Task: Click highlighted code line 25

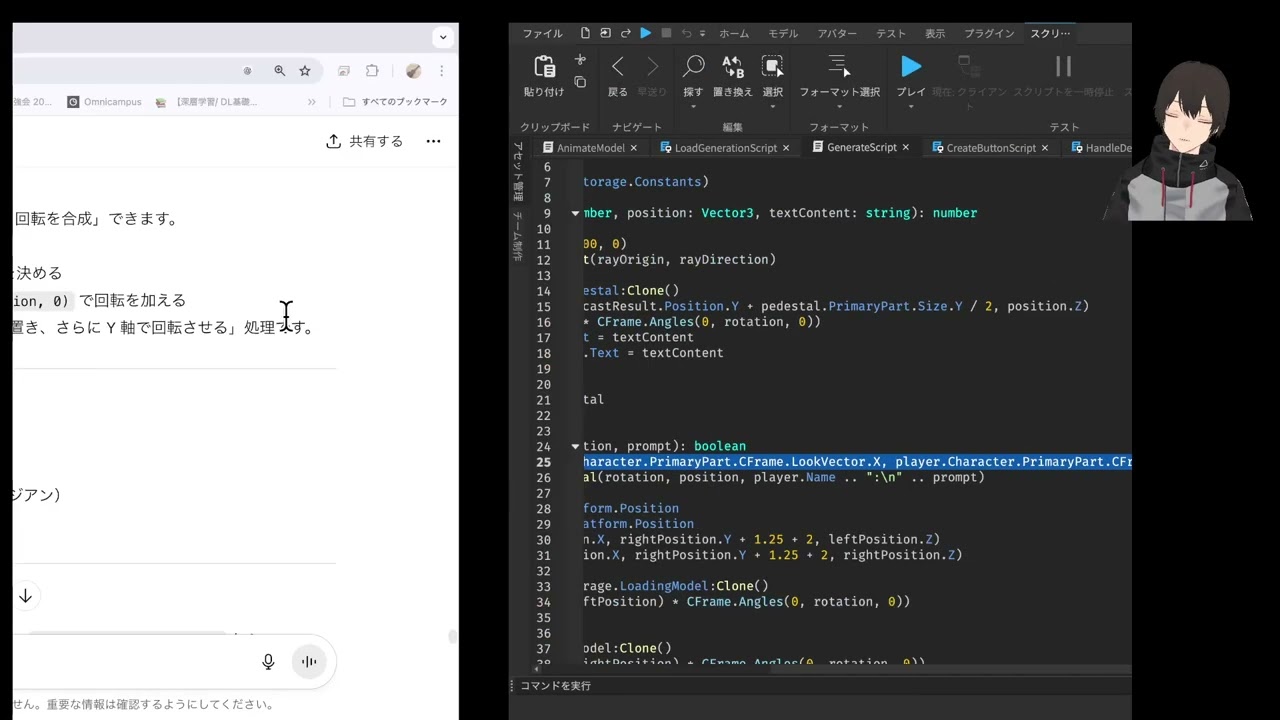Action: tap(857, 462)
